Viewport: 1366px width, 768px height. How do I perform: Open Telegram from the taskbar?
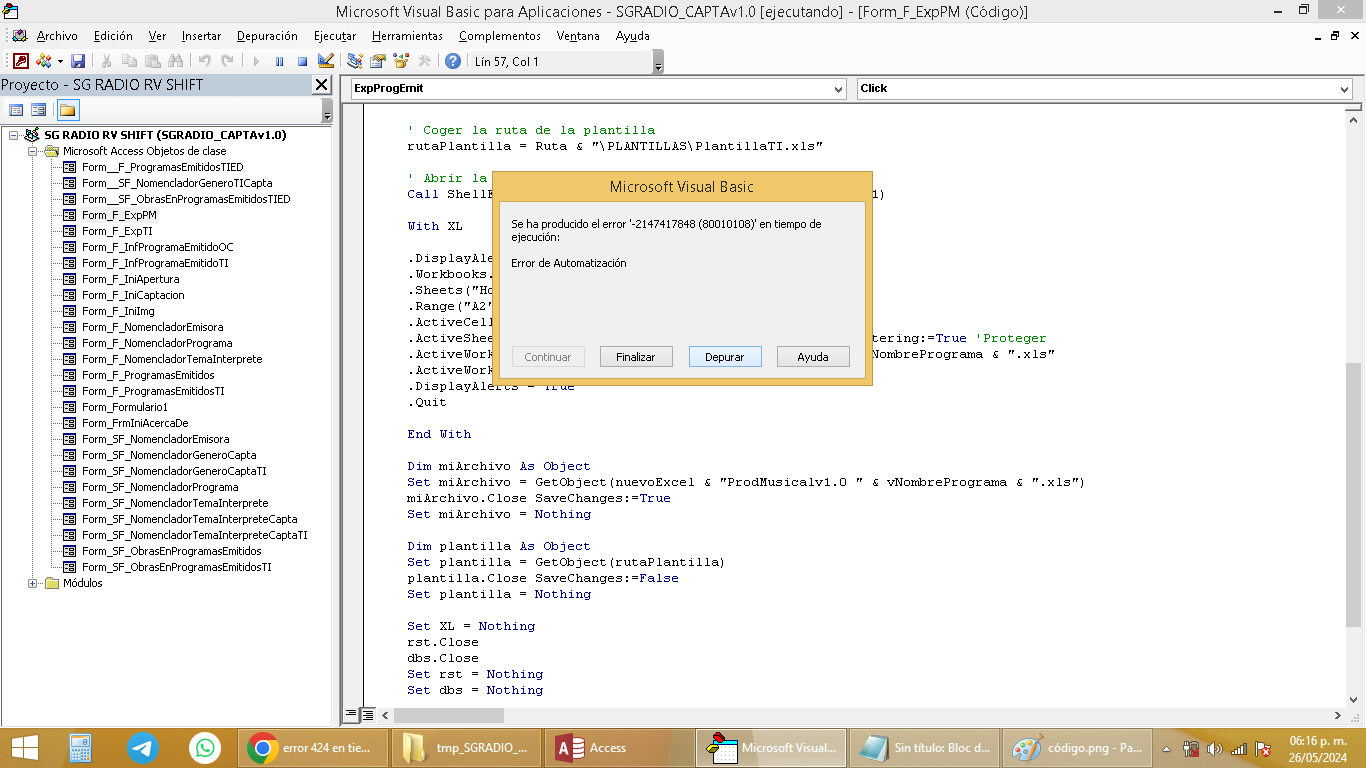[143, 747]
